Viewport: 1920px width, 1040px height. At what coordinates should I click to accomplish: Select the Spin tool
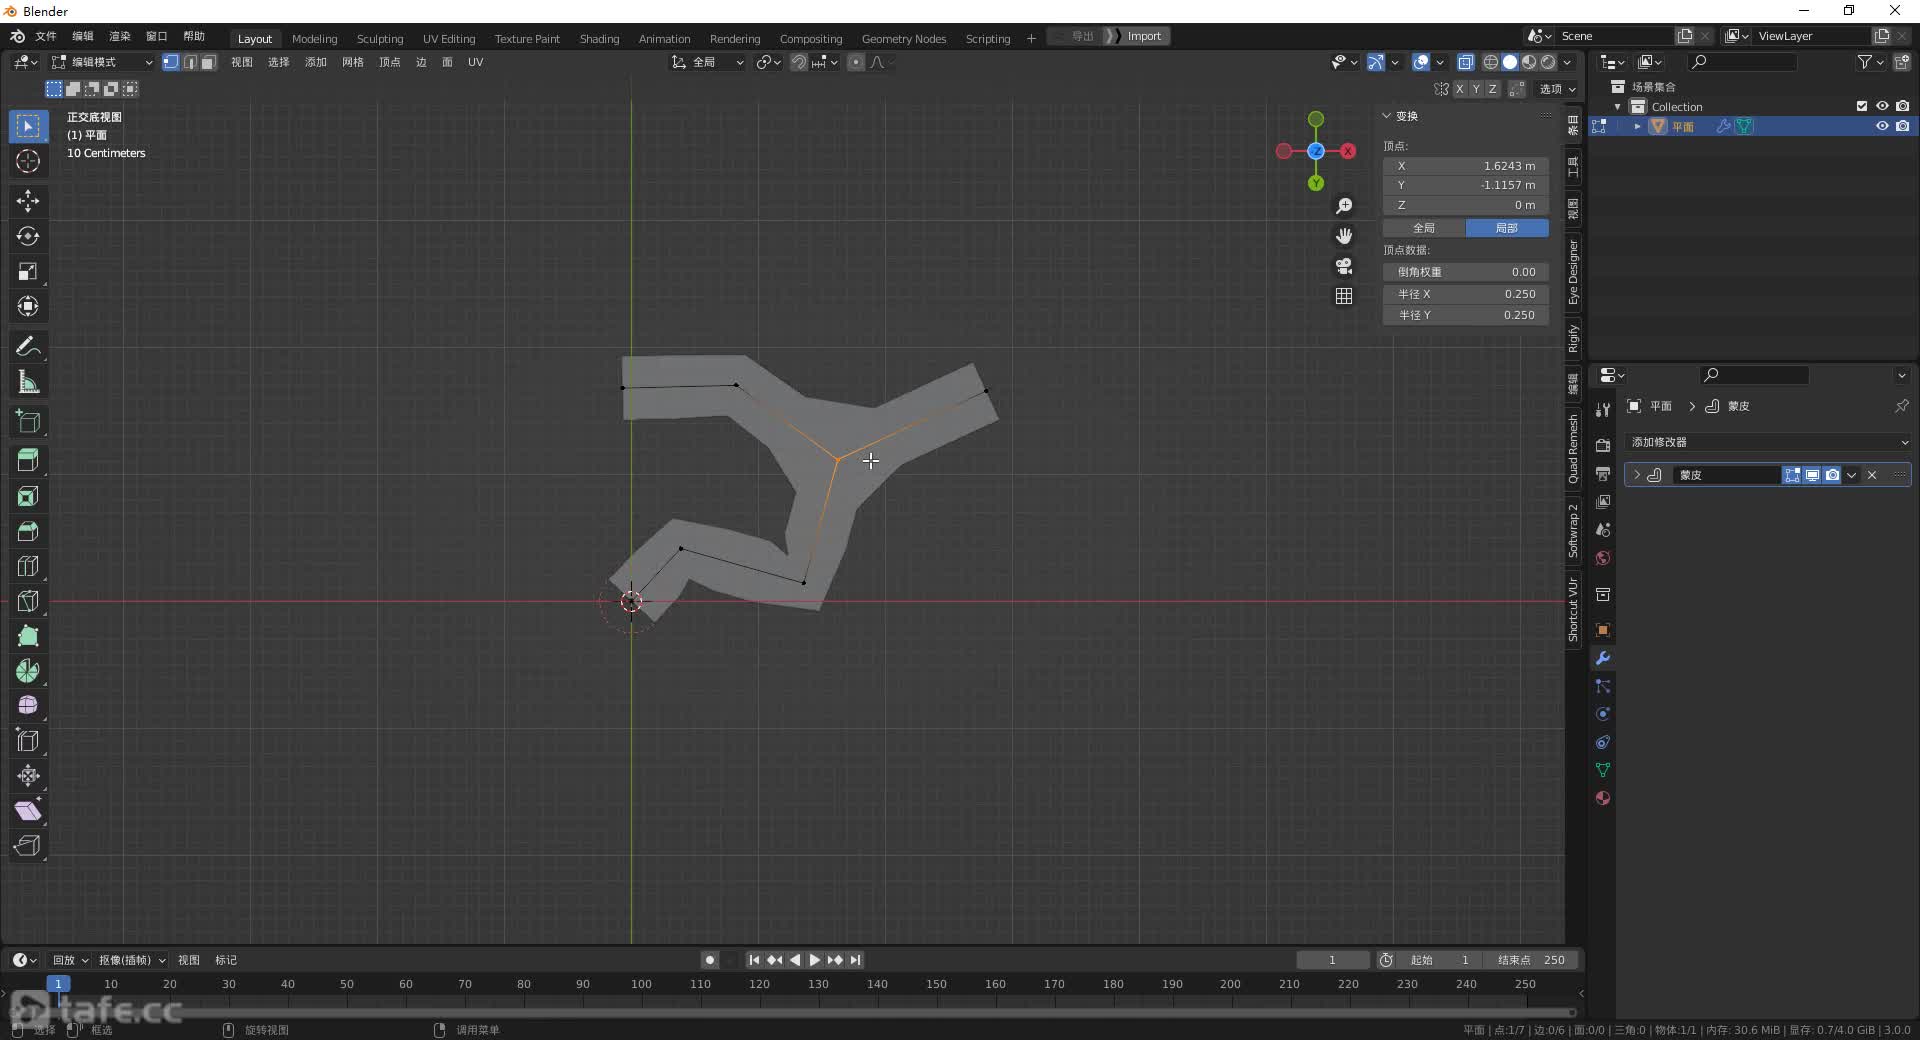pyautogui.click(x=28, y=671)
